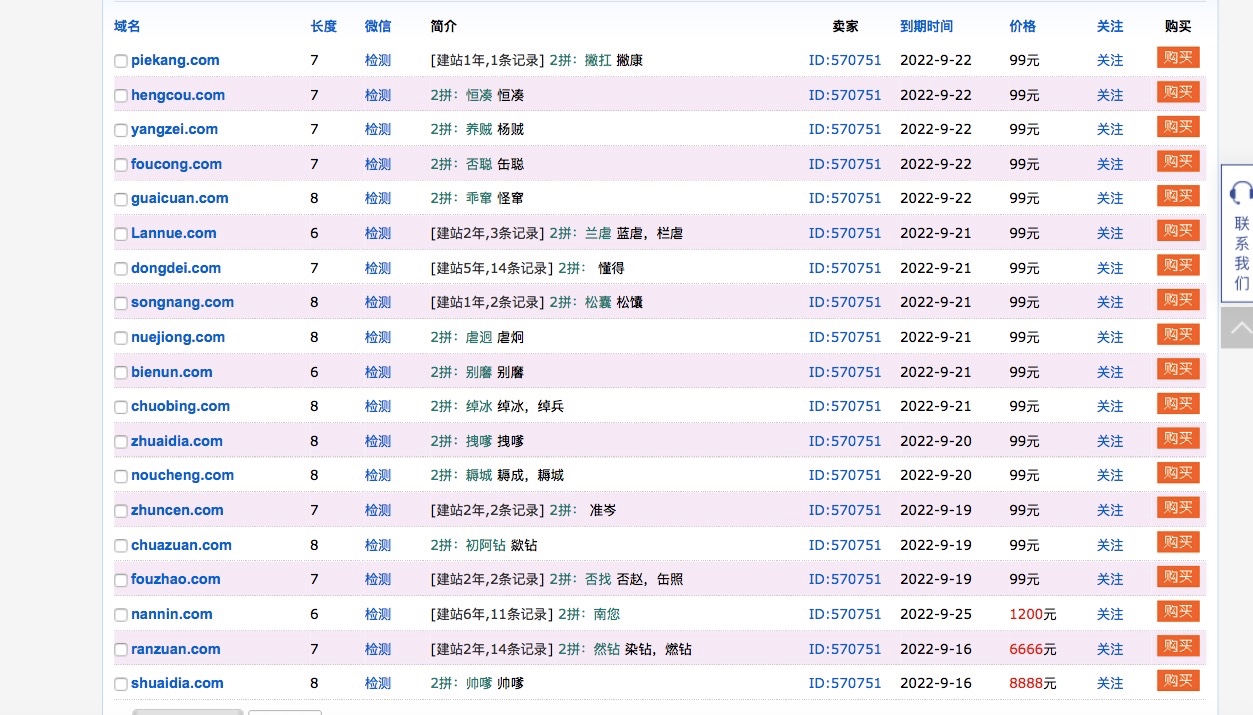
Task: Click the 域名 column header
Action: tap(127, 26)
